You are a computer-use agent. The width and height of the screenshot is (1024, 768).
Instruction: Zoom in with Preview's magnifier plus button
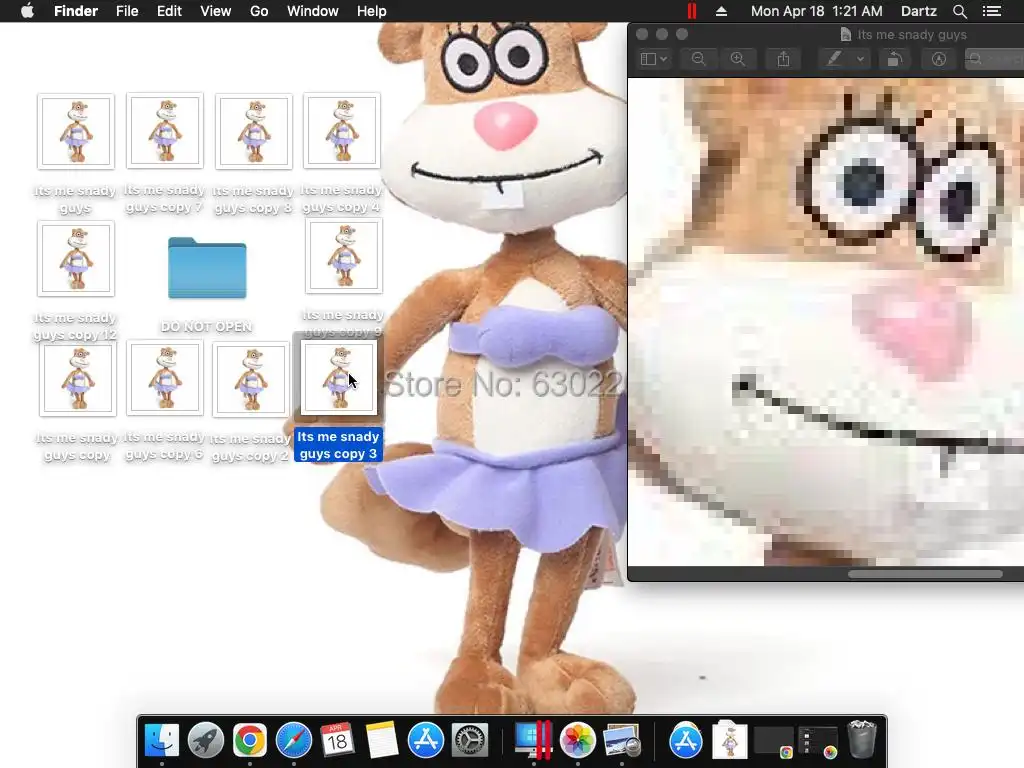[738, 59]
